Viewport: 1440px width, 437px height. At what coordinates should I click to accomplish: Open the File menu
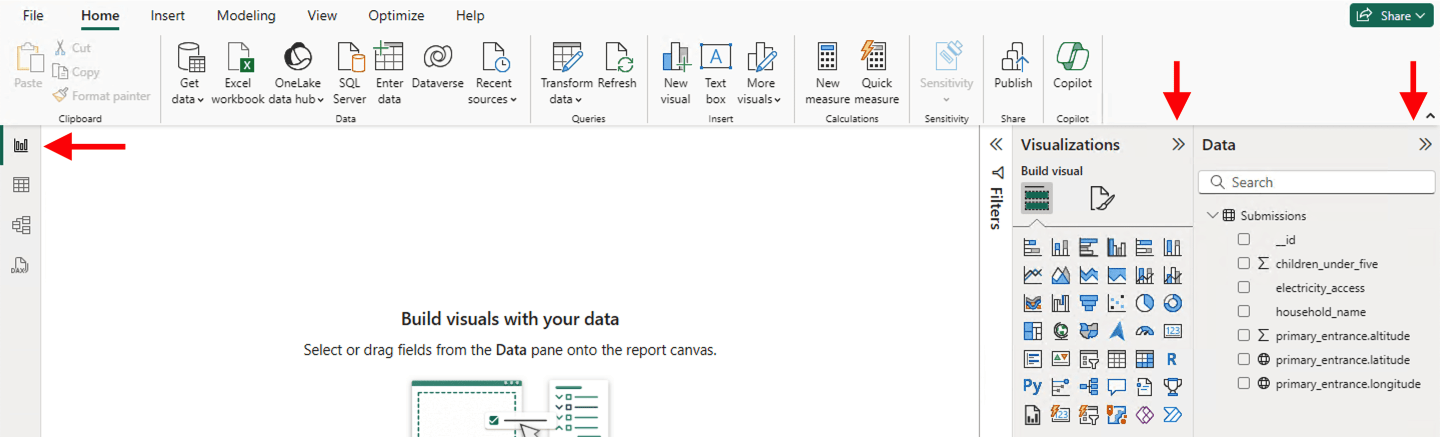(33, 16)
